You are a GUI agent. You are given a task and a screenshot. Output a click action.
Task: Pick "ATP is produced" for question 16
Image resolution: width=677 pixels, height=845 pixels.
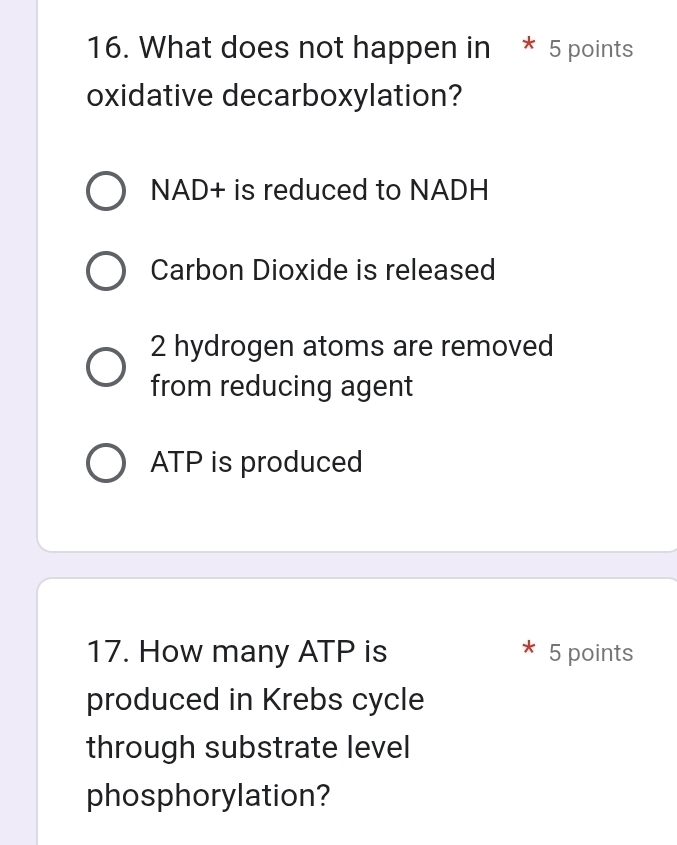[x=105, y=462]
